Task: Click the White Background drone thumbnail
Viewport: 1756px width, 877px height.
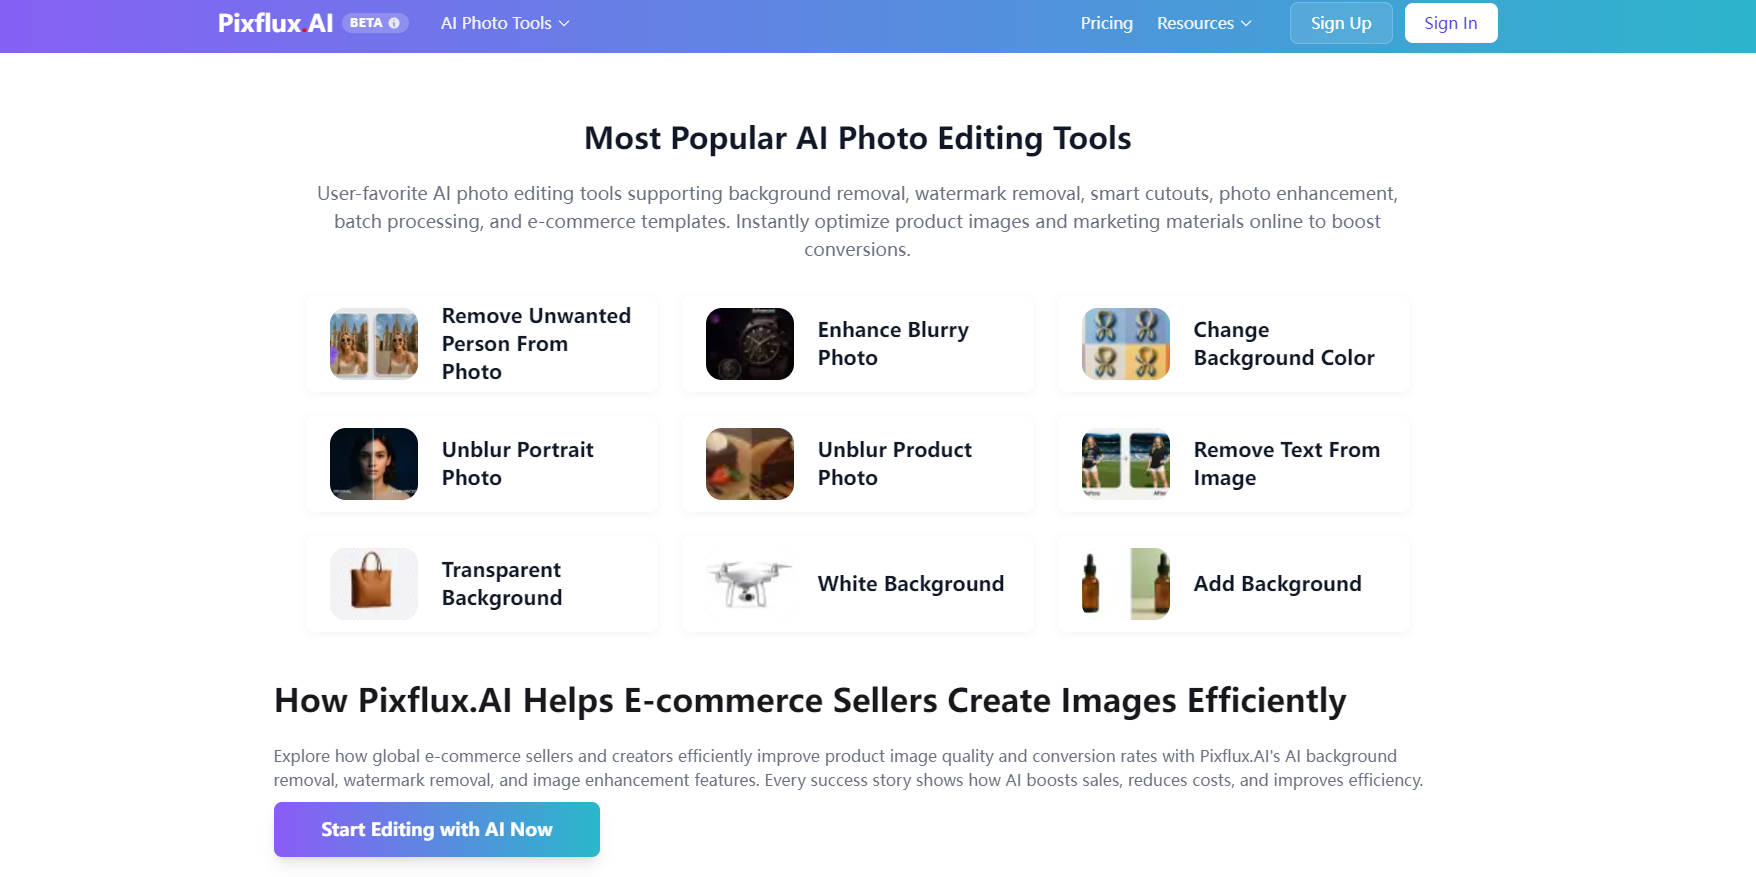Action: pos(750,584)
